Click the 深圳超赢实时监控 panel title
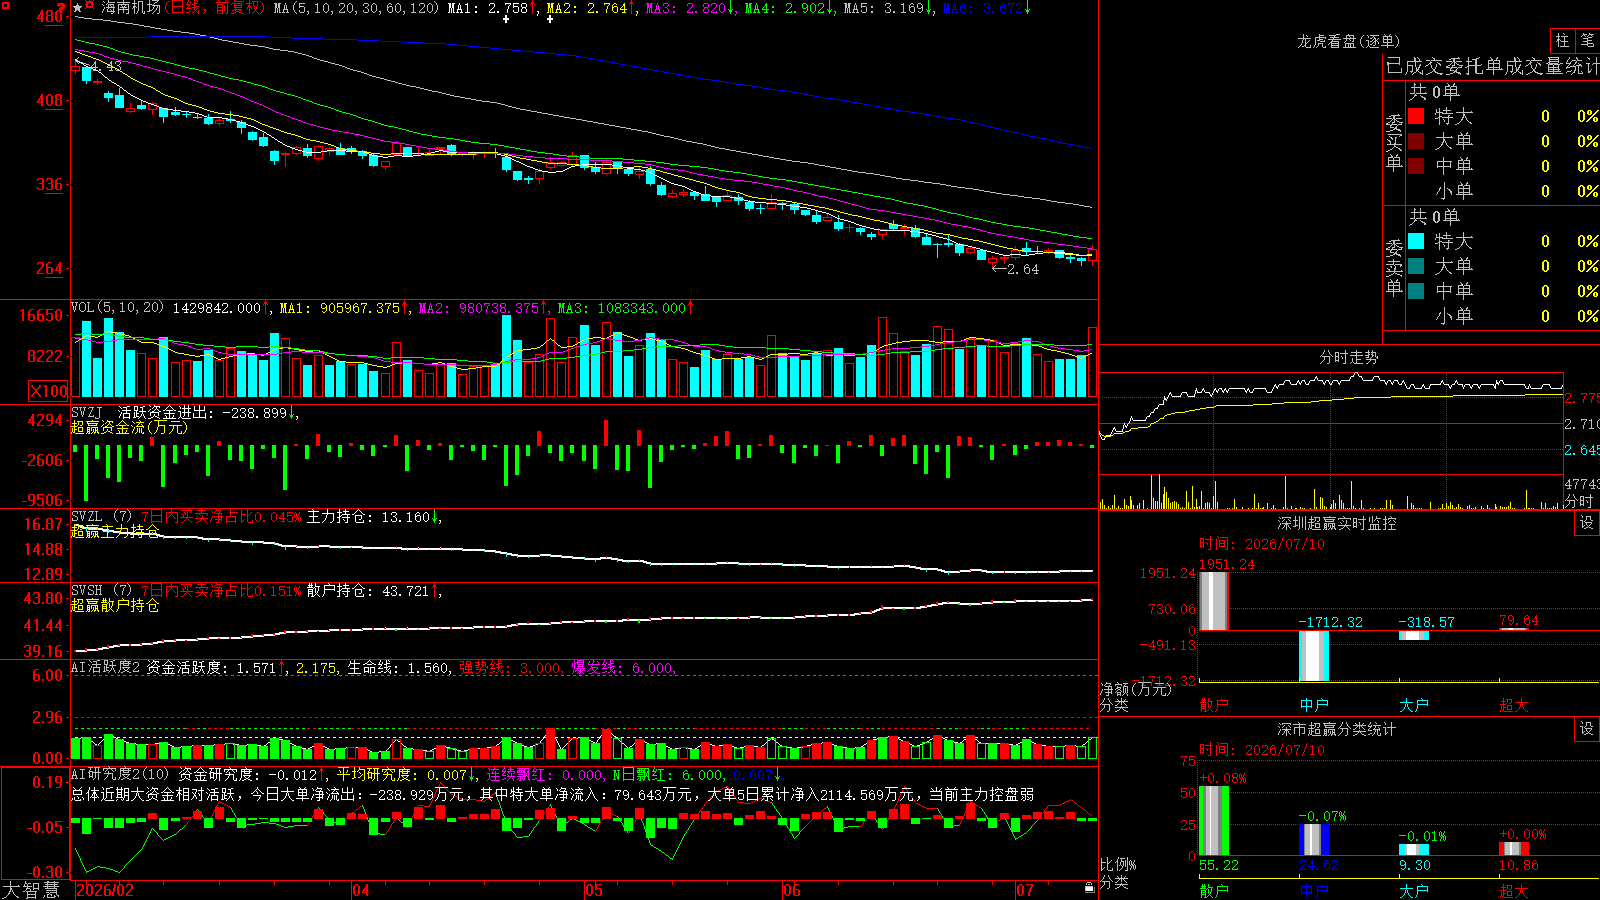 pyautogui.click(x=1337, y=523)
